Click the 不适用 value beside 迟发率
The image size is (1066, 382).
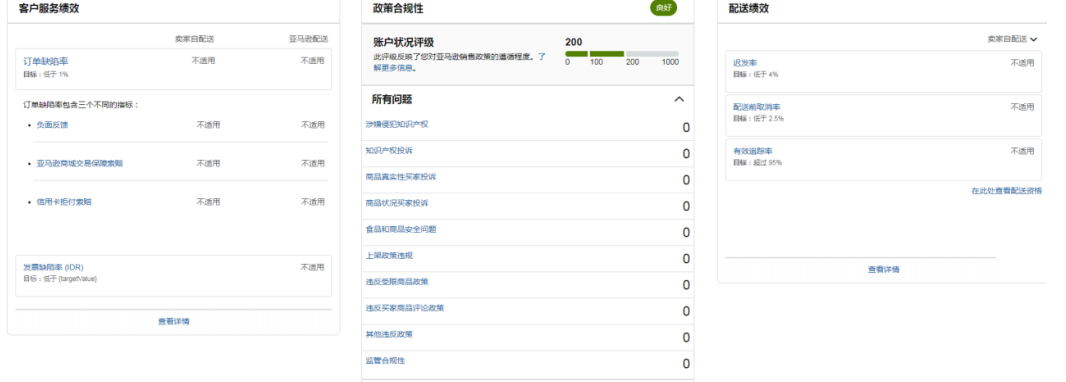pyautogui.click(x=1022, y=63)
